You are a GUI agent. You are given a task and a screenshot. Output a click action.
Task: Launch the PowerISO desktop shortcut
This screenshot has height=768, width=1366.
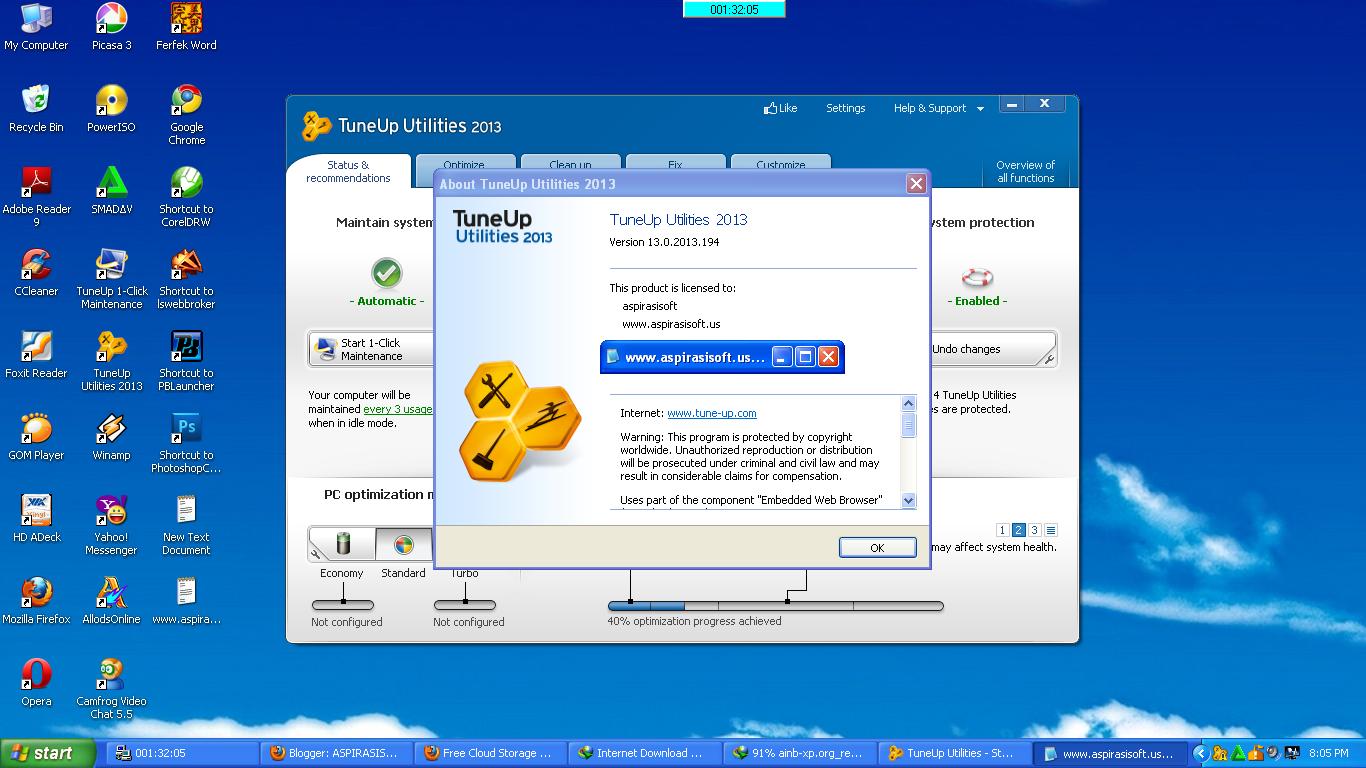pyautogui.click(x=111, y=109)
